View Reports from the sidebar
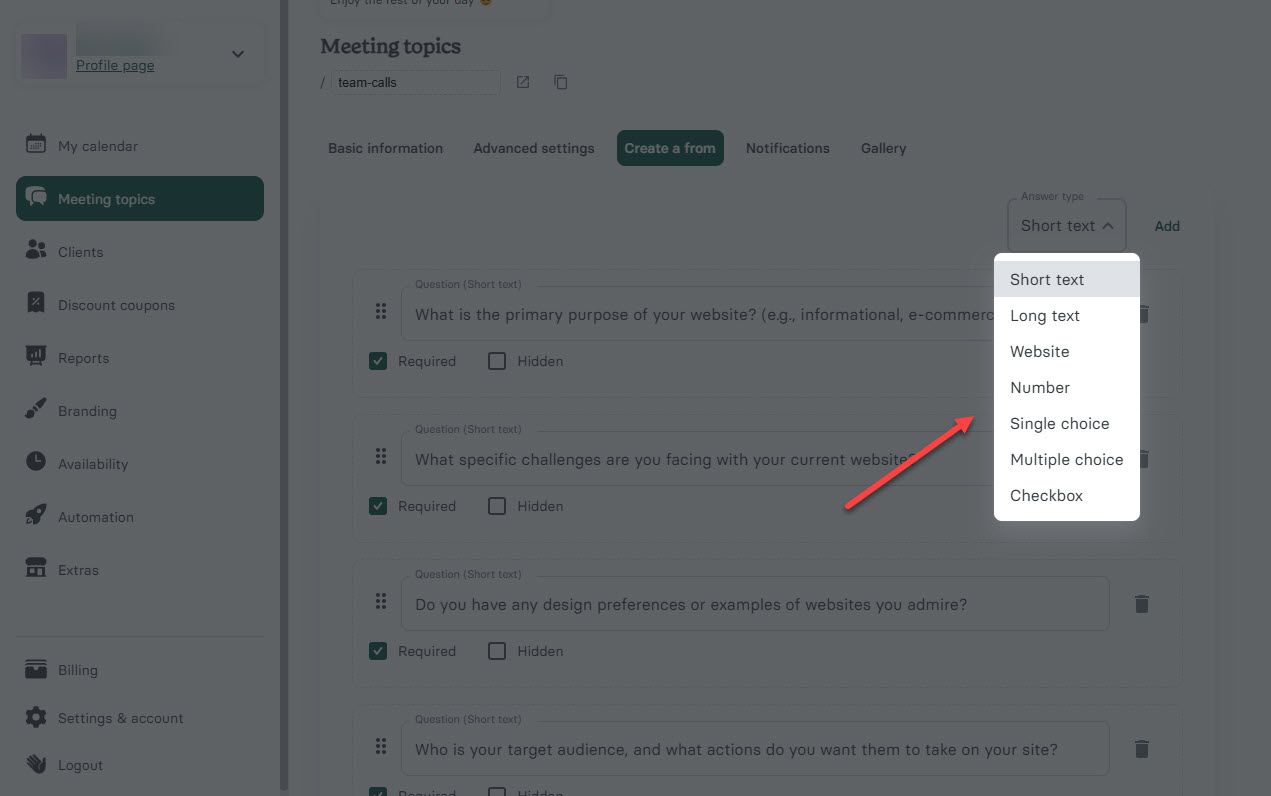Viewport: 1271px width, 796px height. pos(83,357)
